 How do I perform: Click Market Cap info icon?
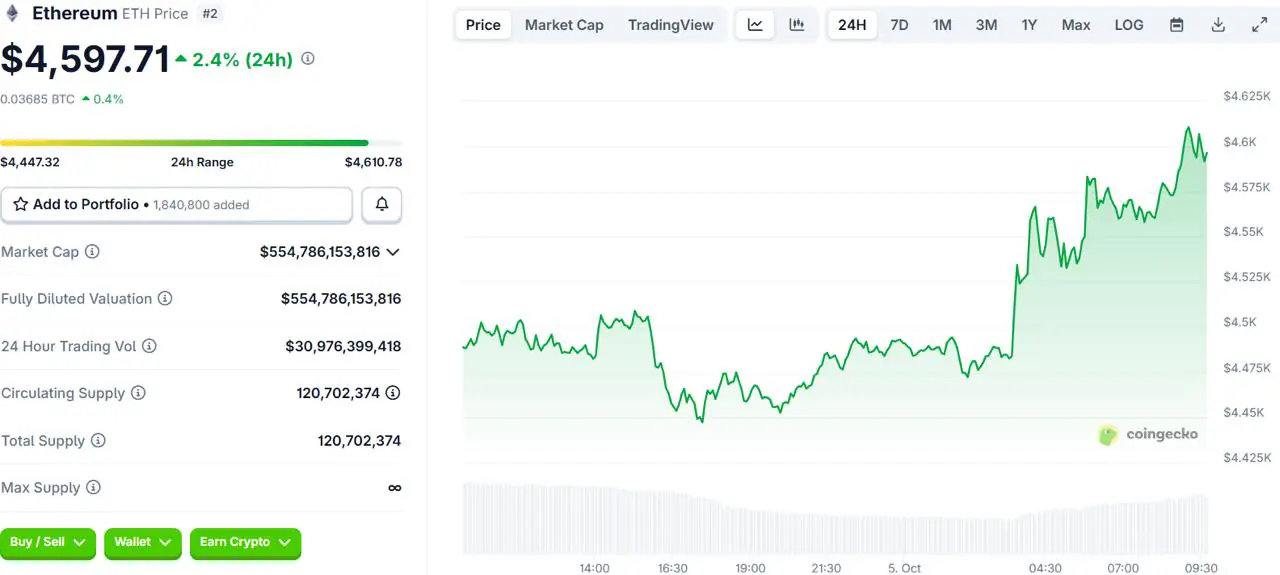pos(92,252)
